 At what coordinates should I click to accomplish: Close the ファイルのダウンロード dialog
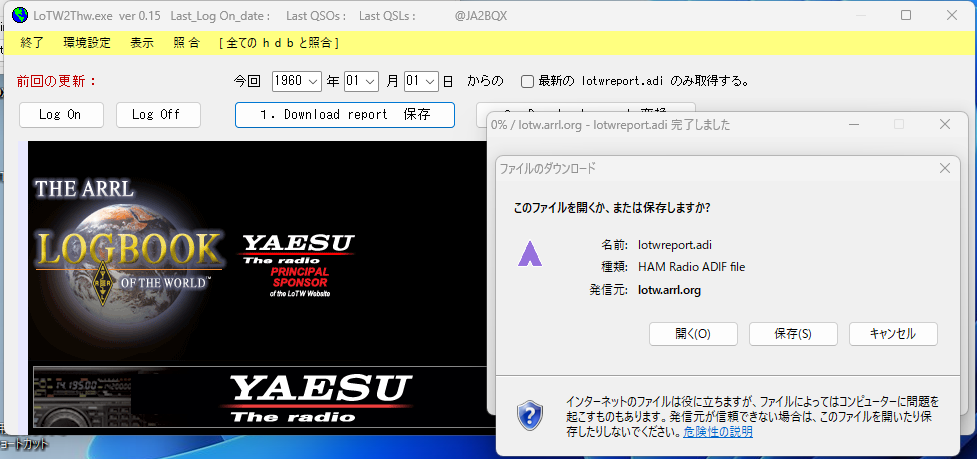coord(945,168)
